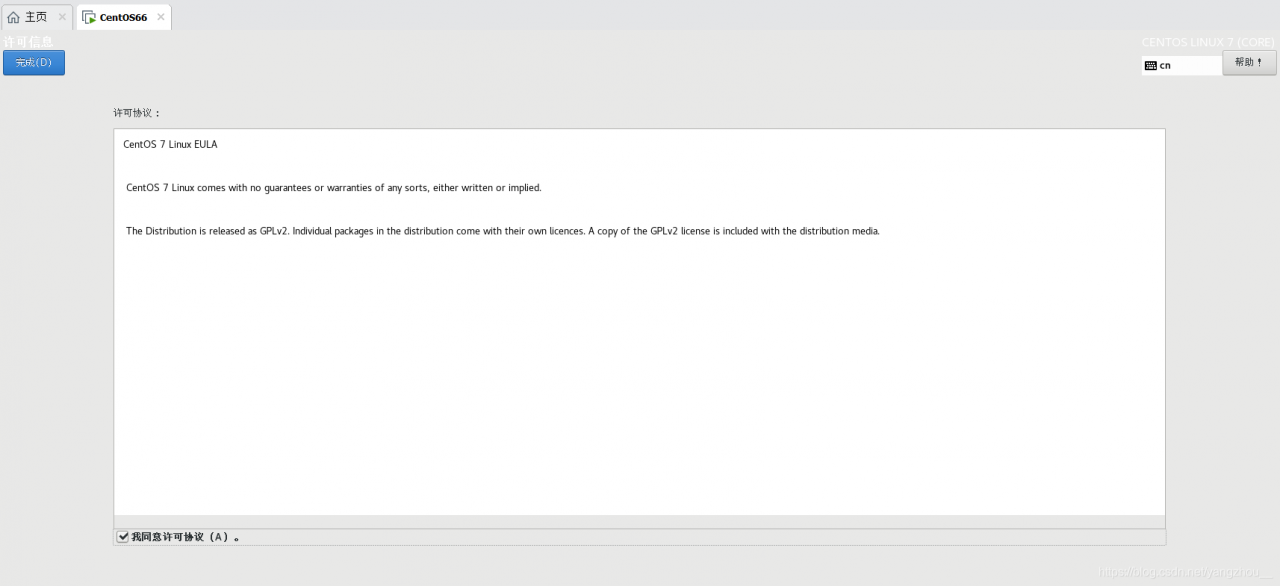Click the CENTOS LINUX 7 (CORE) title

pos(1208,42)
